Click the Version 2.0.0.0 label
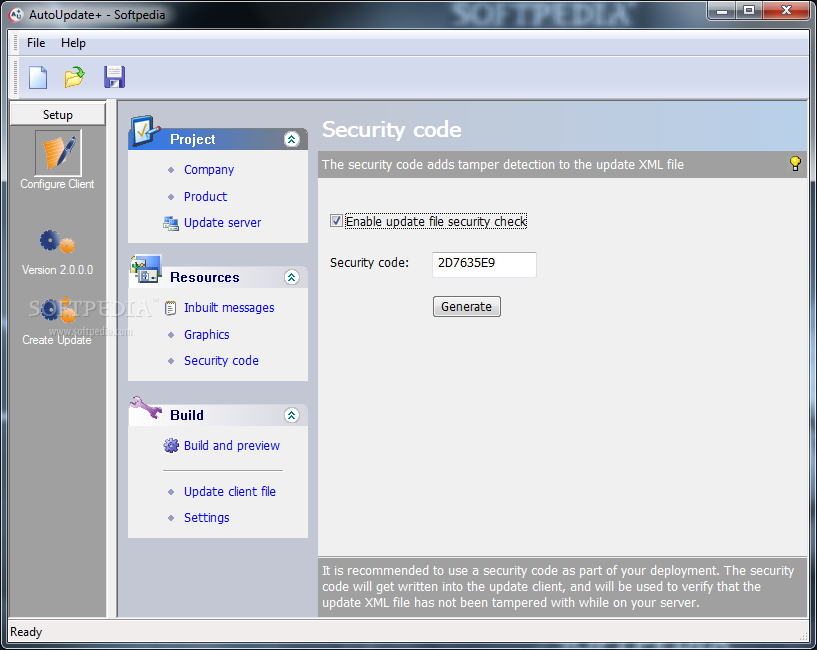817x650 pixels. pos(57,270)
